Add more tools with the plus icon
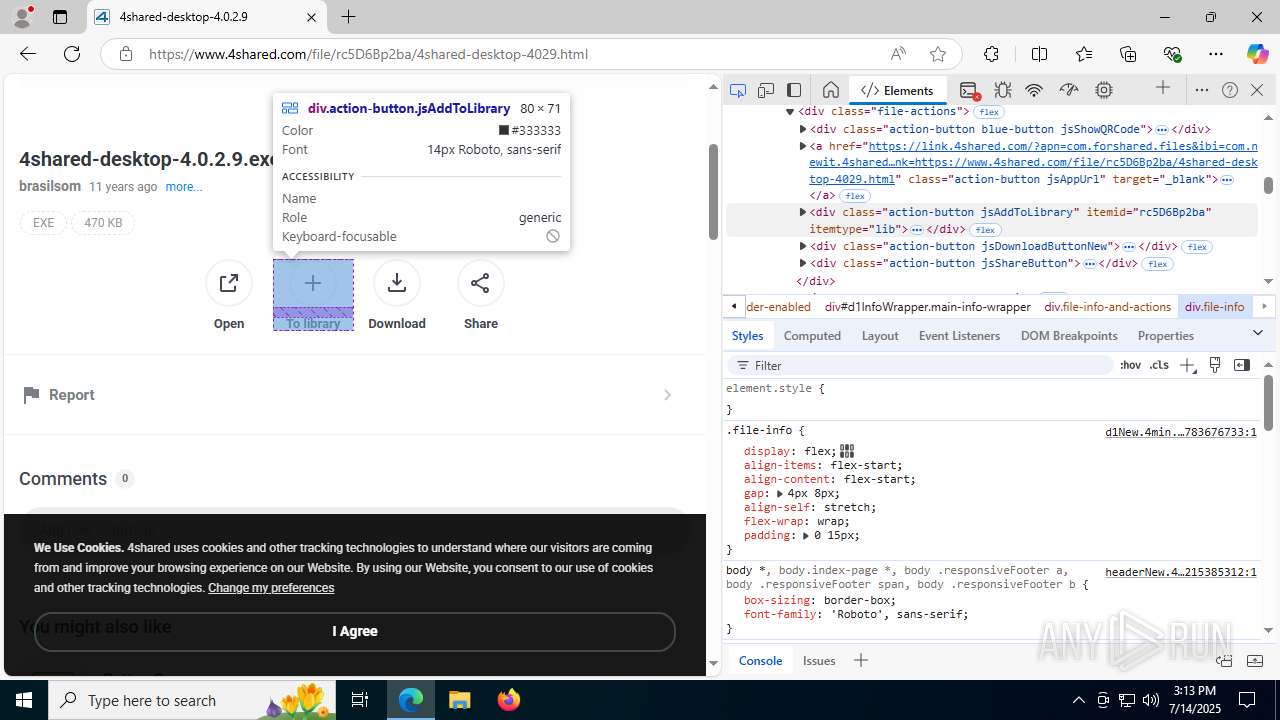1280x720 pixels. [1163, 89]
